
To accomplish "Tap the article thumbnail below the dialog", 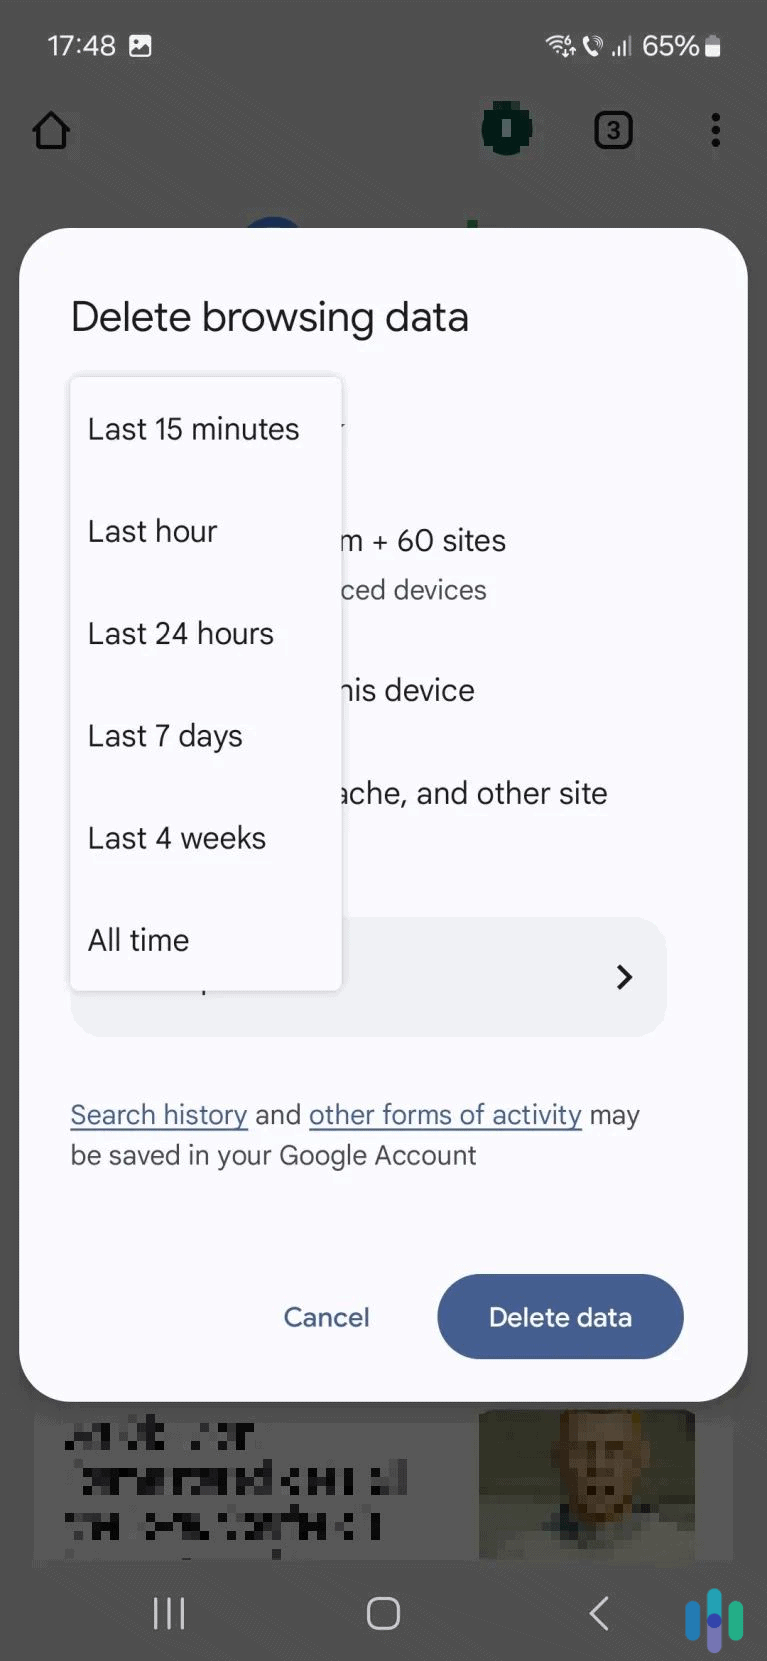I will tap(586, 1487).
